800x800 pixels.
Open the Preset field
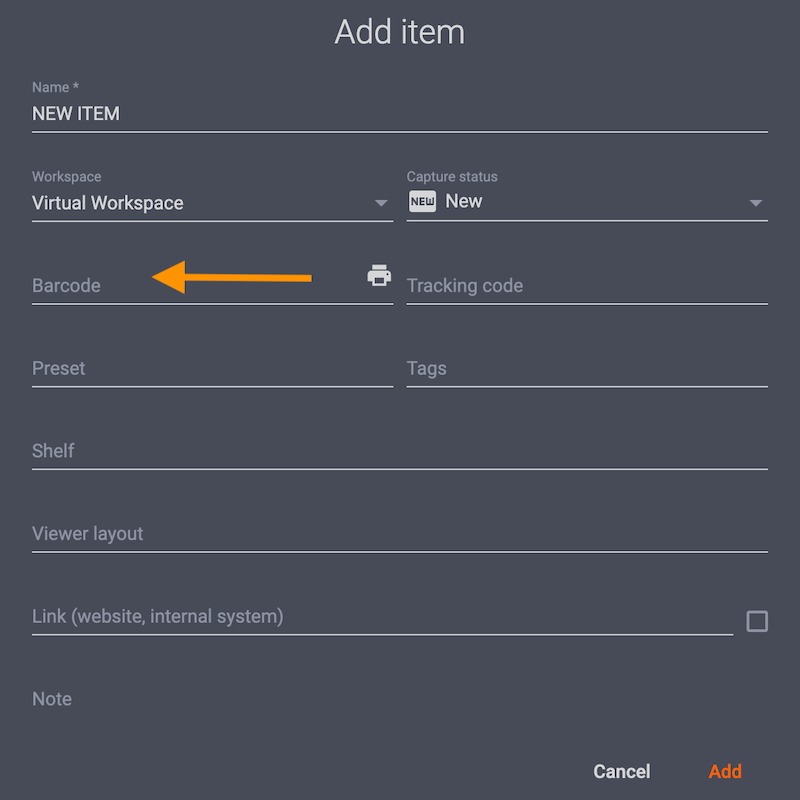[x=212, y=369]
